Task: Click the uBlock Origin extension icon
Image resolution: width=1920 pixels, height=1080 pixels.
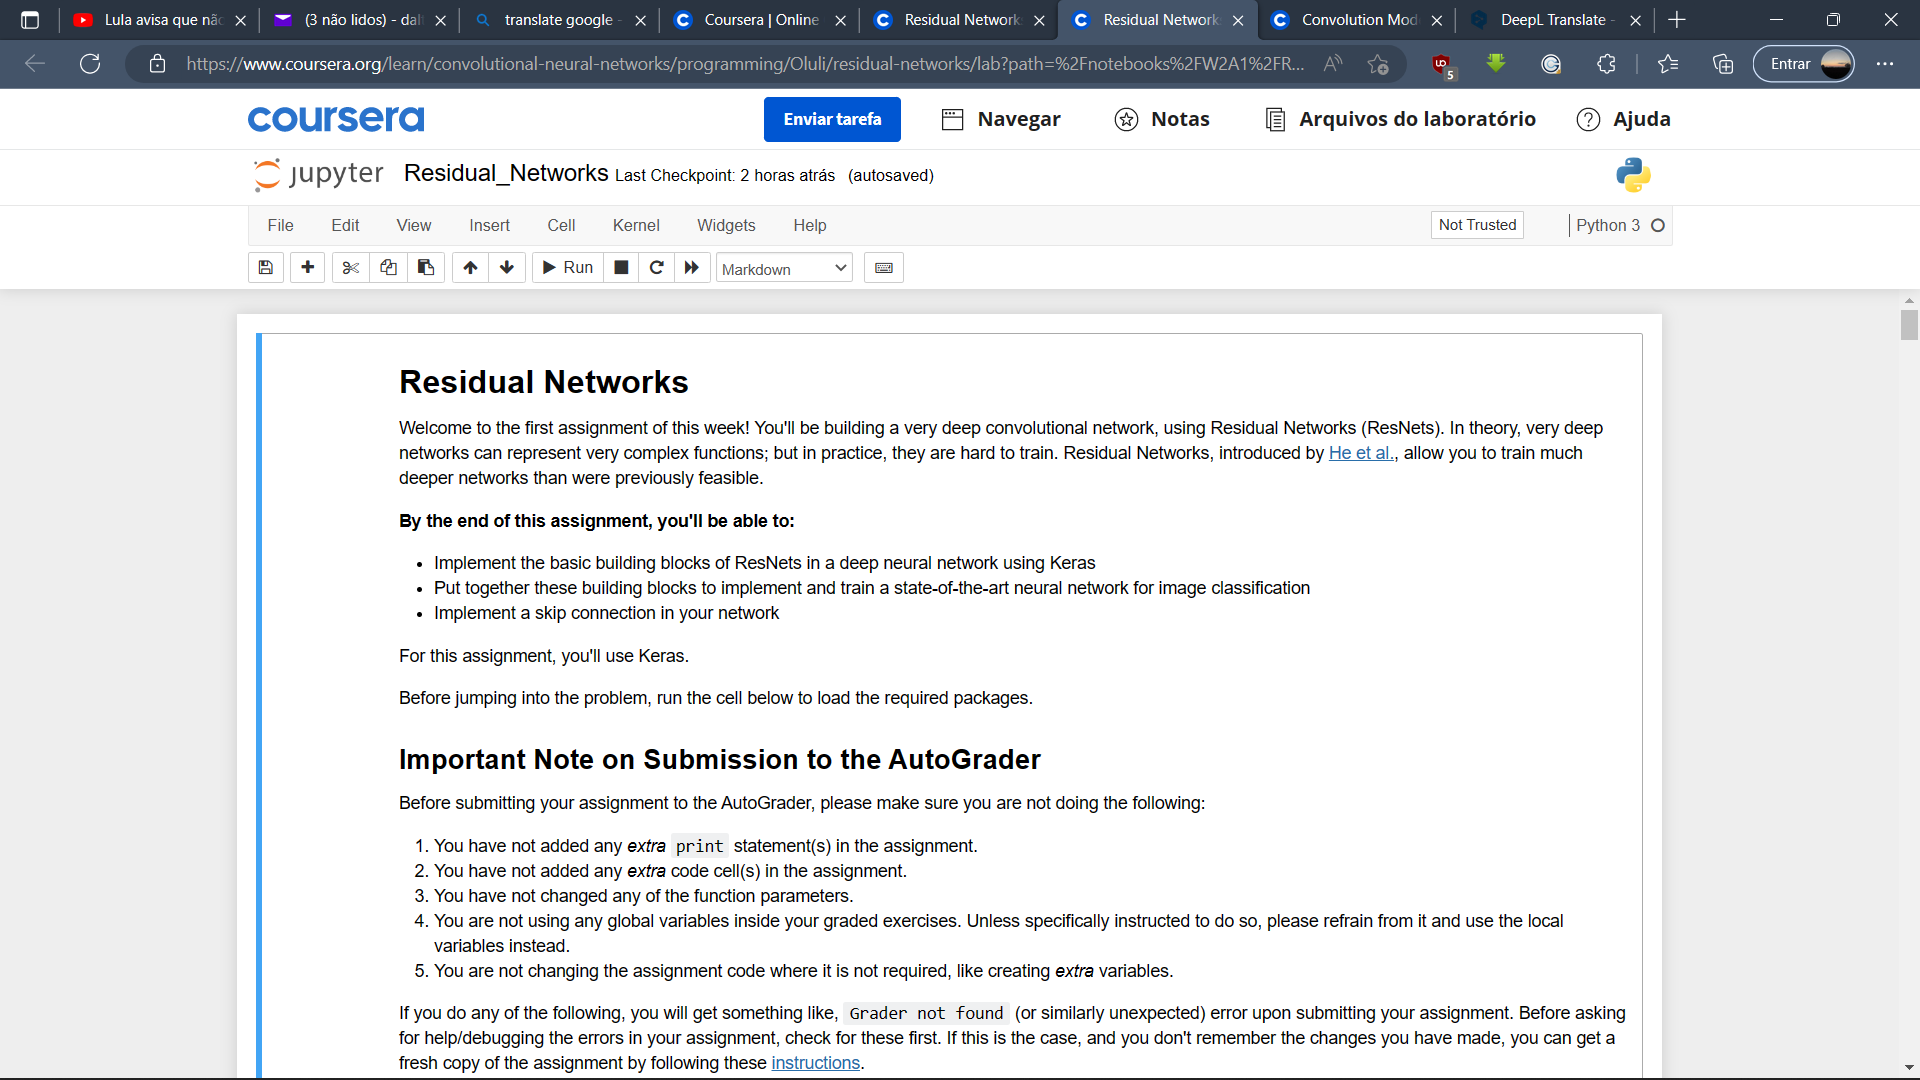Action: click(x=1443, y=64)
